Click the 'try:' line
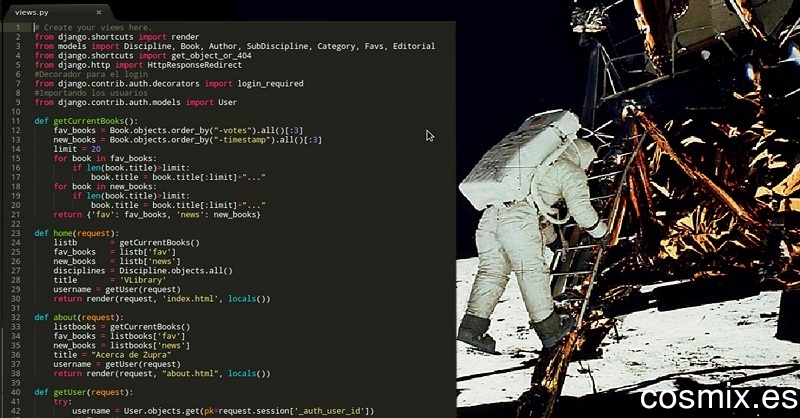Image resolution: width=800 pixels, height=418 pixels. coord(63,402)
